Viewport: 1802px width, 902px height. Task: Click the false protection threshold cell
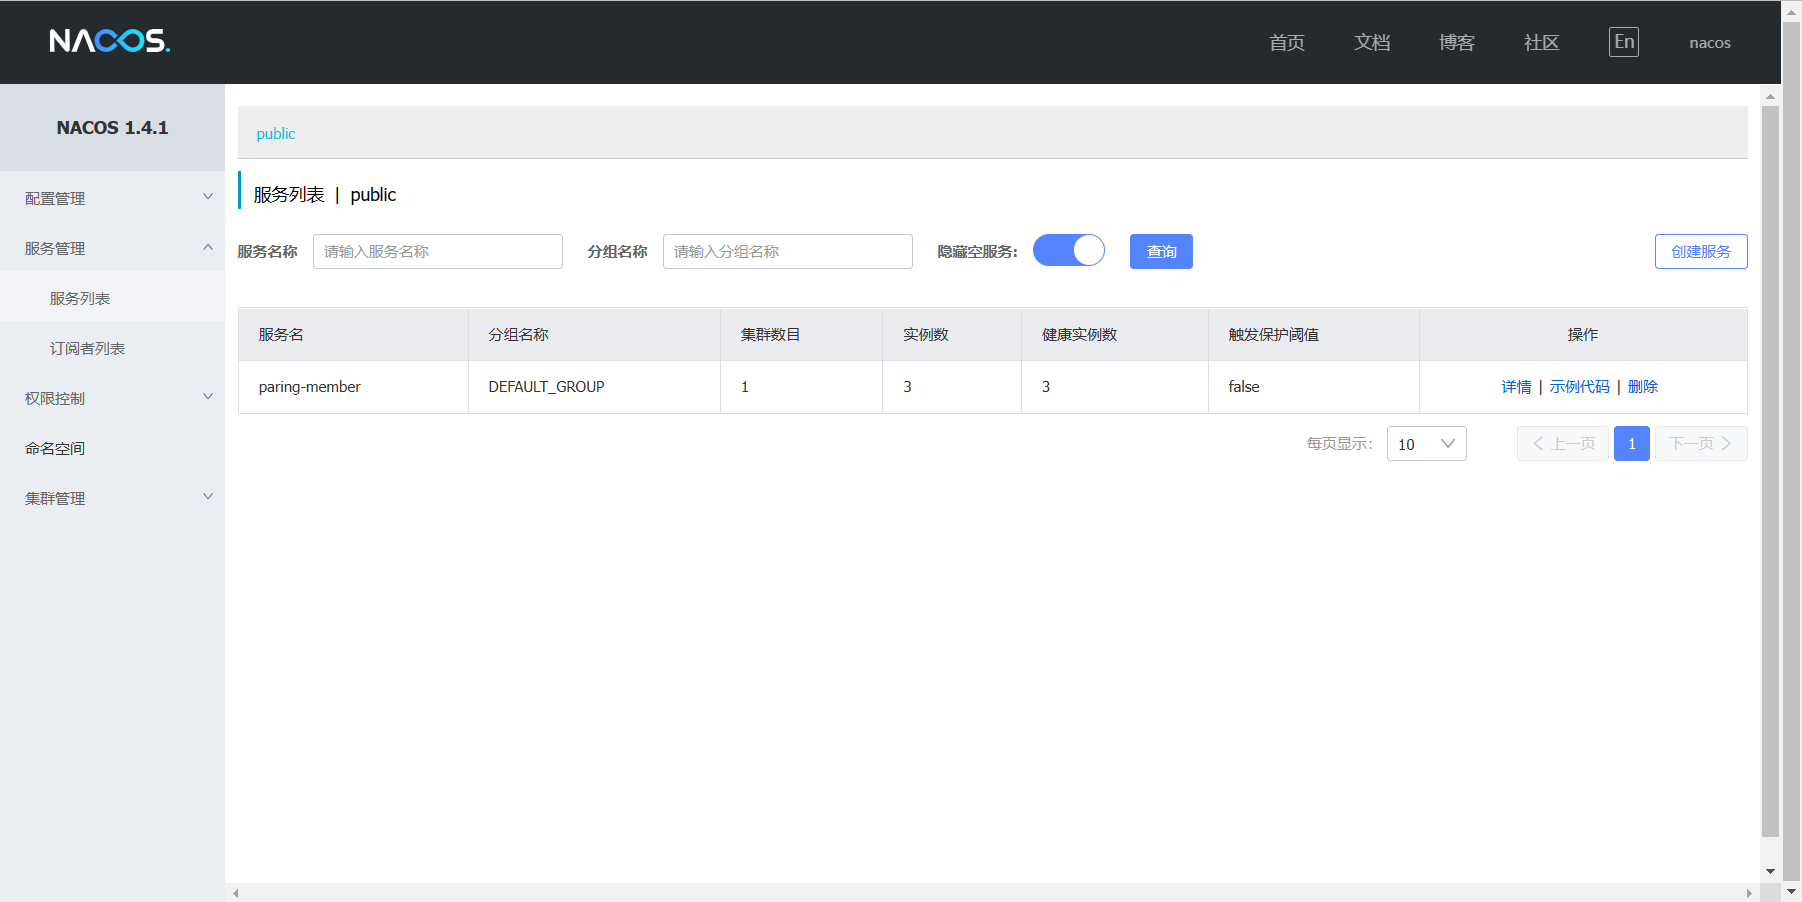tap(1314, 387)
